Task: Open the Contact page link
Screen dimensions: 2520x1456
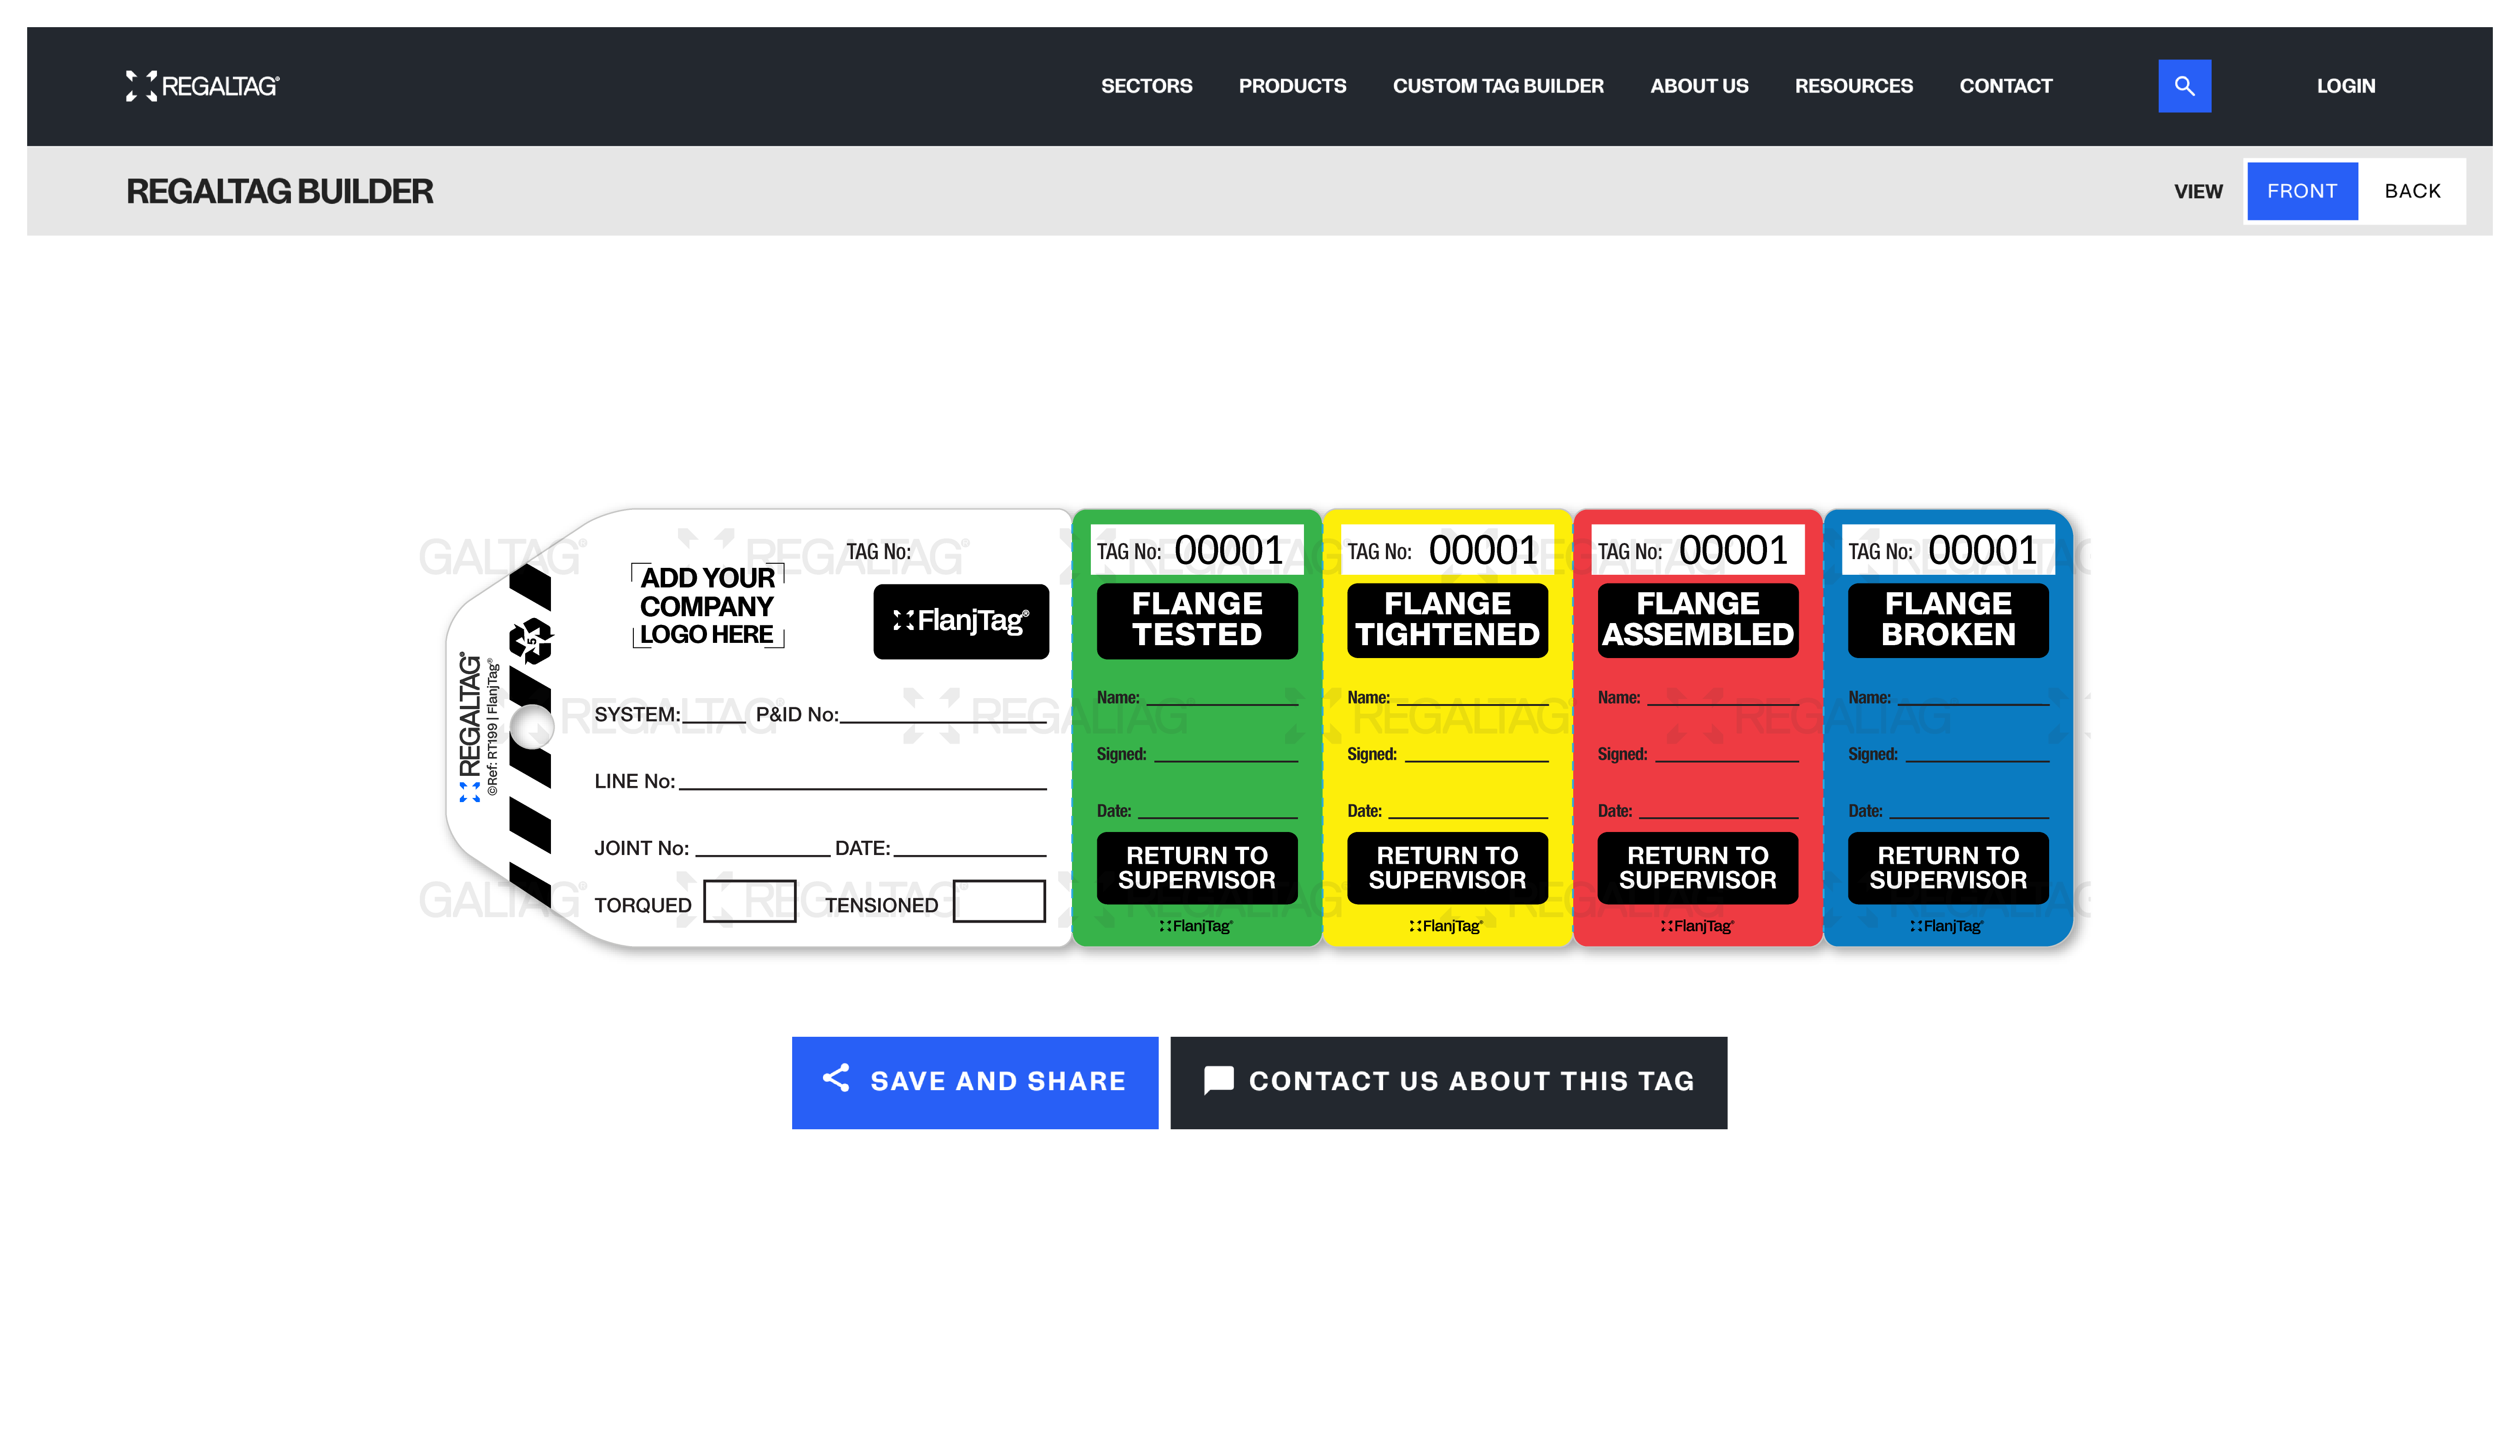Action: [x=2005, y=86]
